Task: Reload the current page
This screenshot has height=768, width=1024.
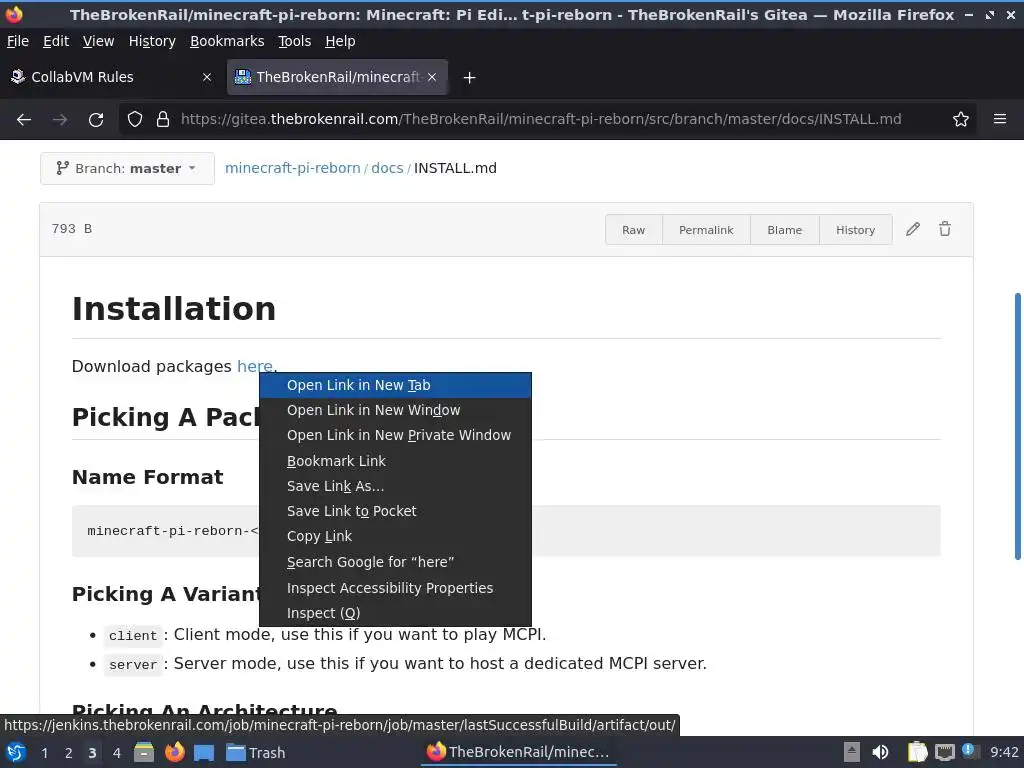Action: coord(96,120)
